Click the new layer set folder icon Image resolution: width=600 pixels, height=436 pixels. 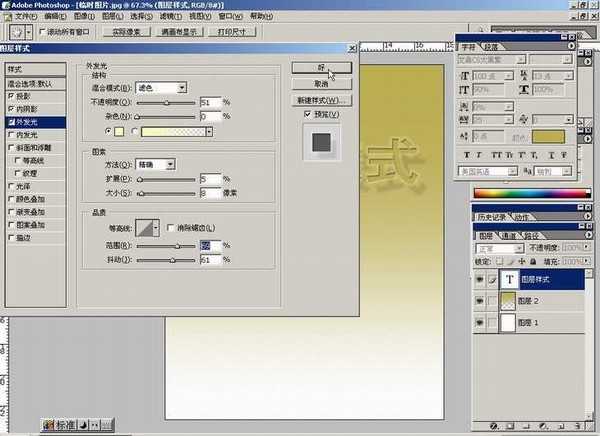[x=526, y=426]
